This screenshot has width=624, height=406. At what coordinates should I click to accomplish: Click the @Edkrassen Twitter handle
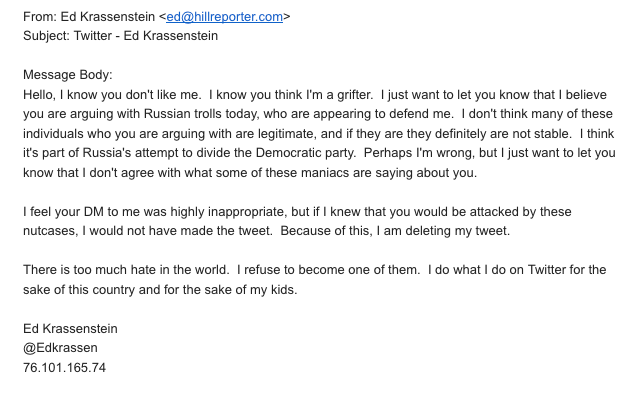[60, 348]
